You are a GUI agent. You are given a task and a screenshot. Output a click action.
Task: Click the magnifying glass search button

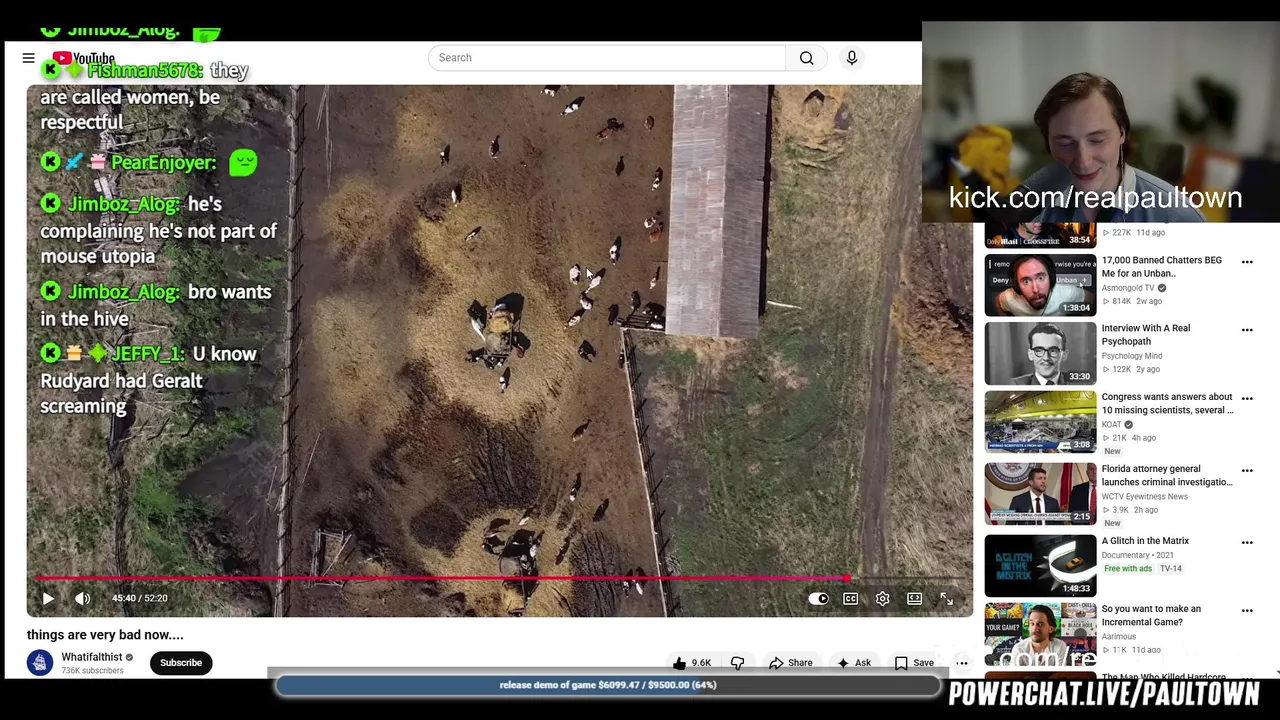(807, 58)
